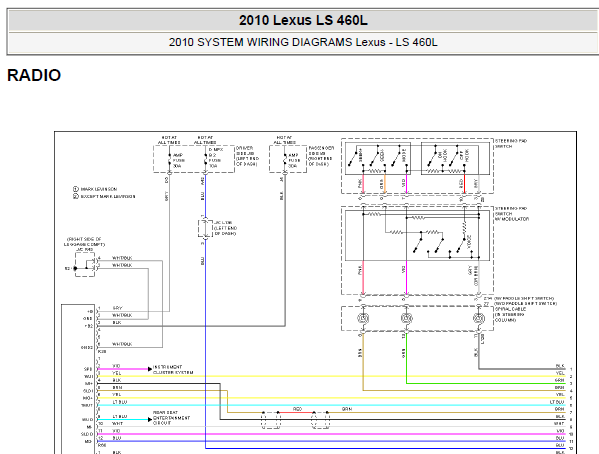Click the 'OFF HOOK' switch label
599x454 pixels.
click(x=464, y=155)
